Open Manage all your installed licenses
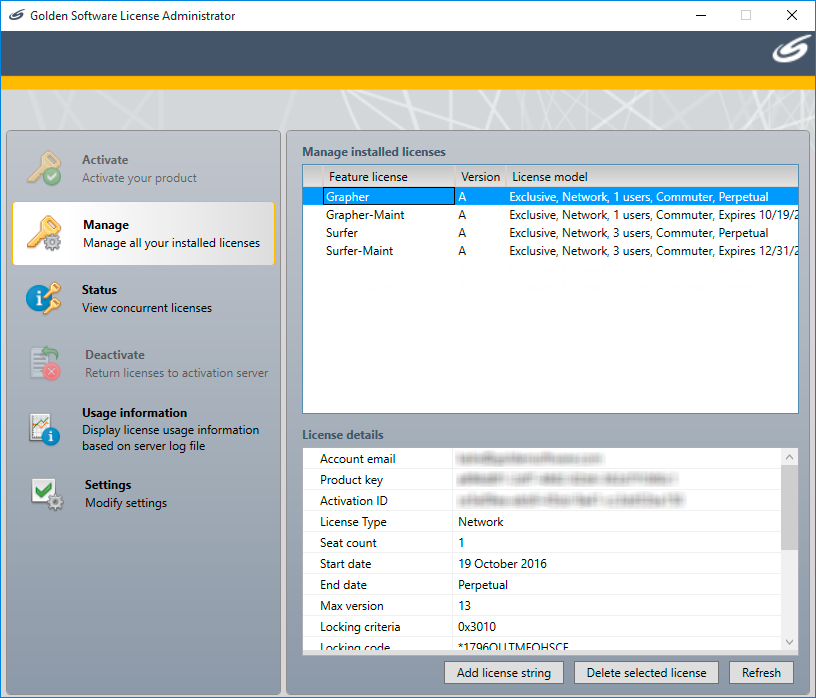This screenshot has width=816, height=698. (x=143, y=234)
